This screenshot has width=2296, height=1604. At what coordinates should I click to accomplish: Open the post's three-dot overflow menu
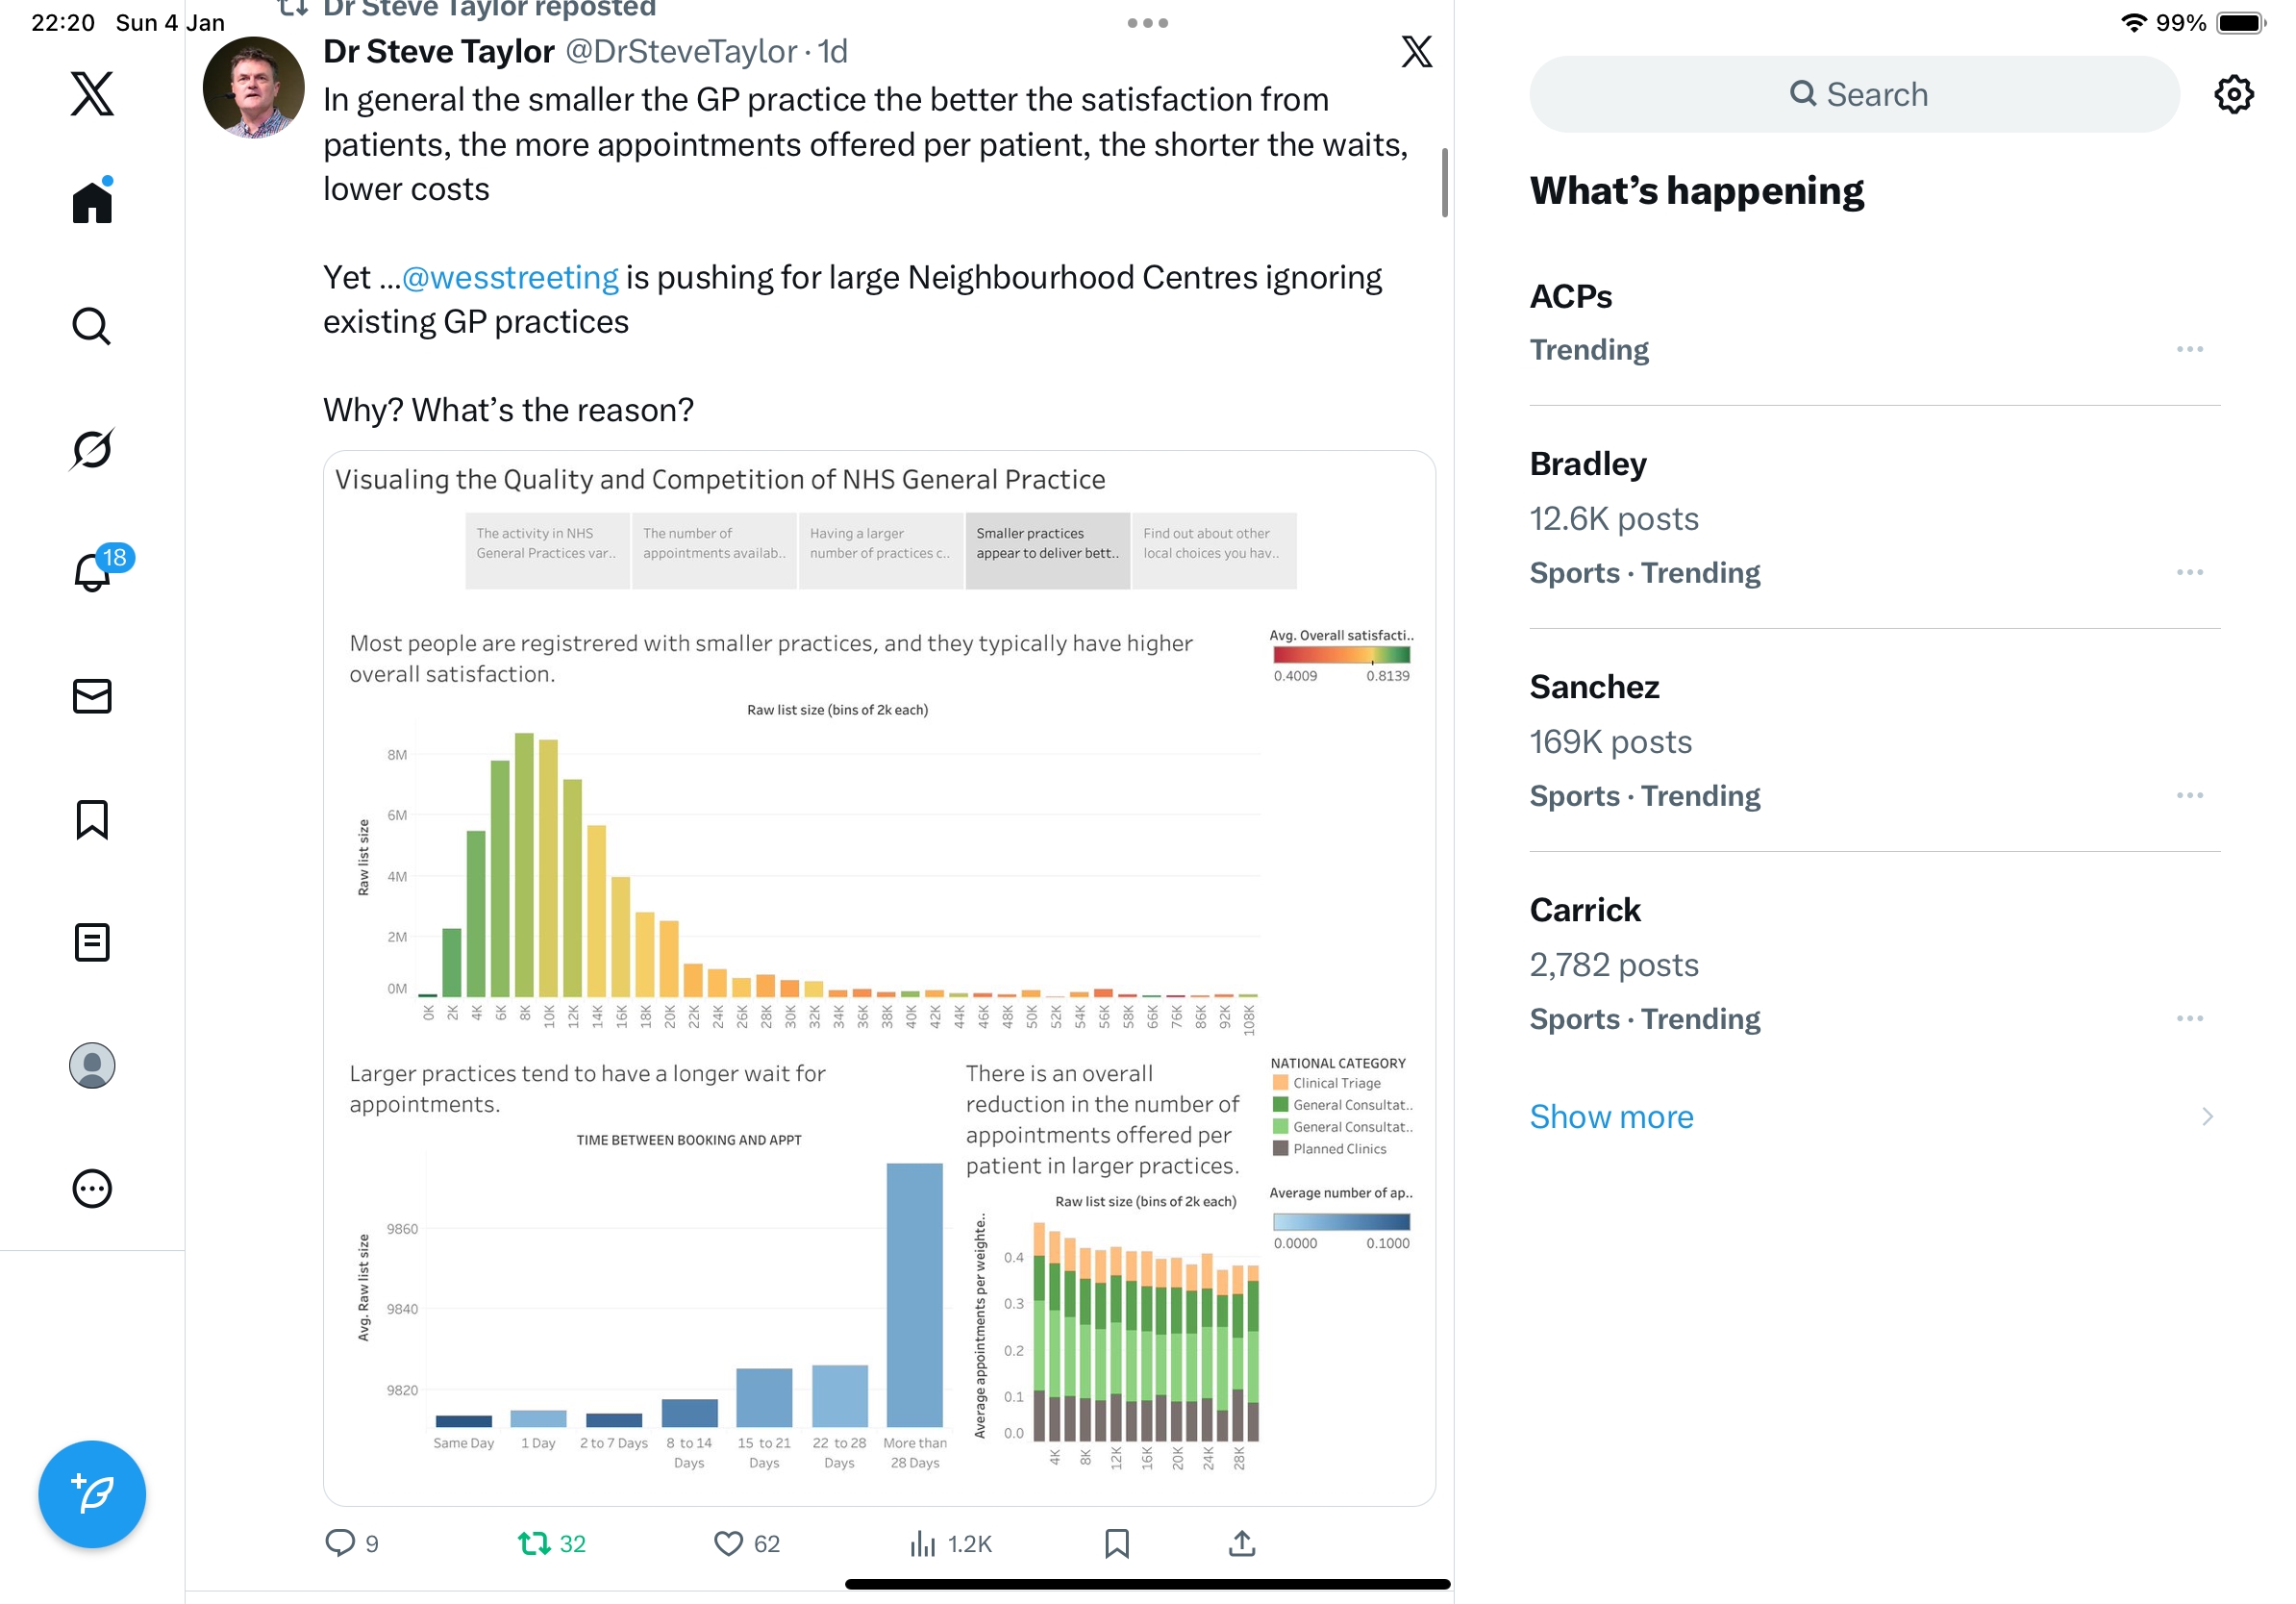(x=1147, y=23)
